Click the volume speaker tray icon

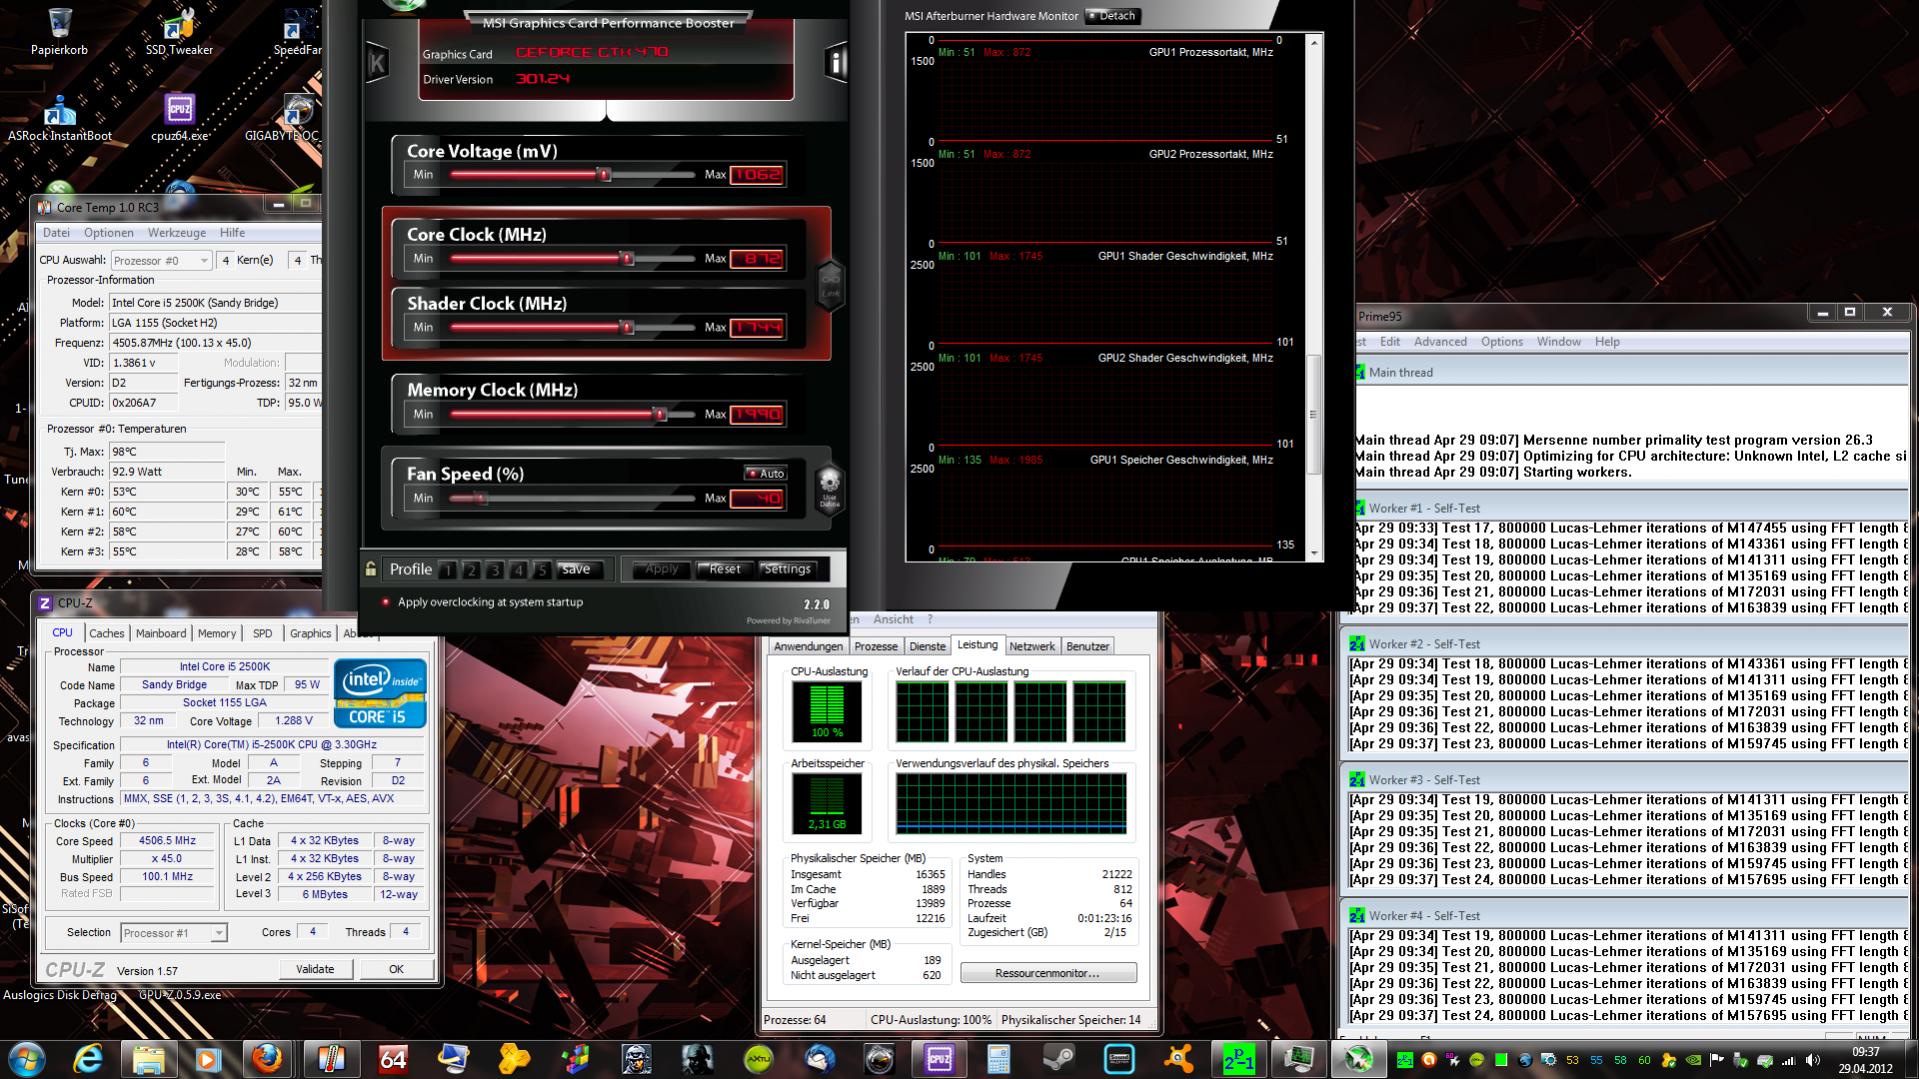(x=1811, y=1060)
